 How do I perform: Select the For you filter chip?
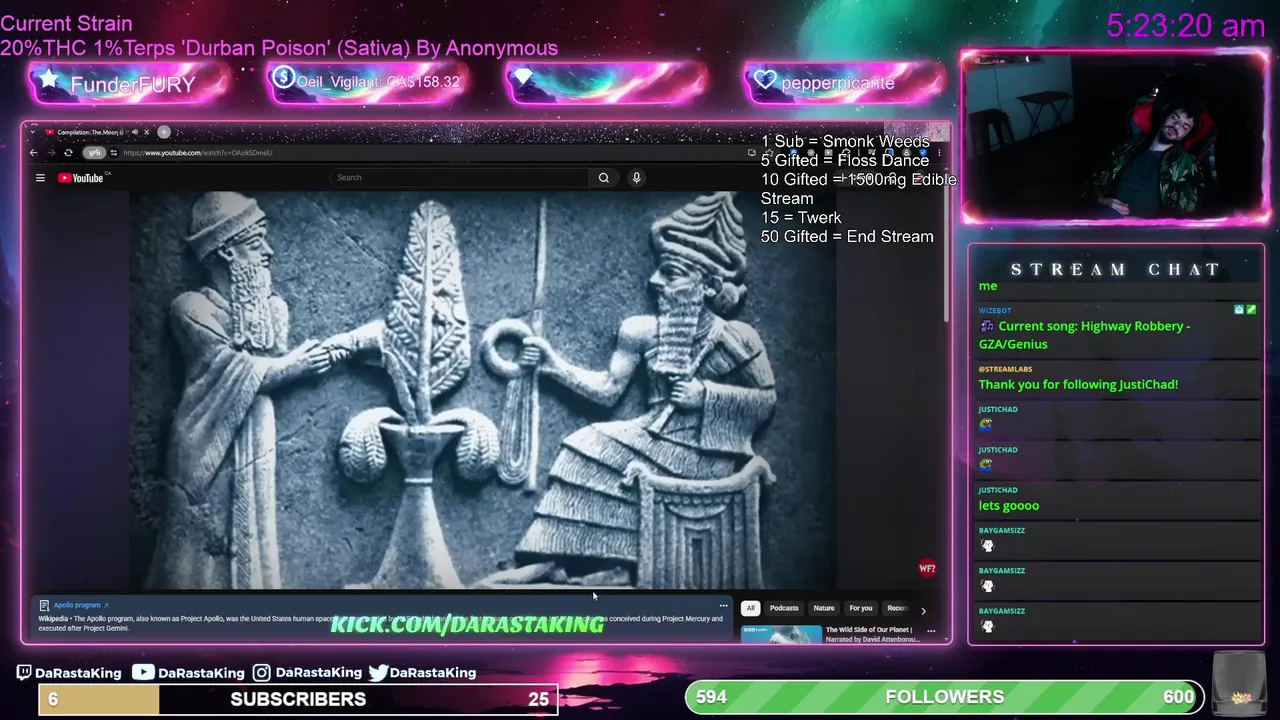coord(861,608)
